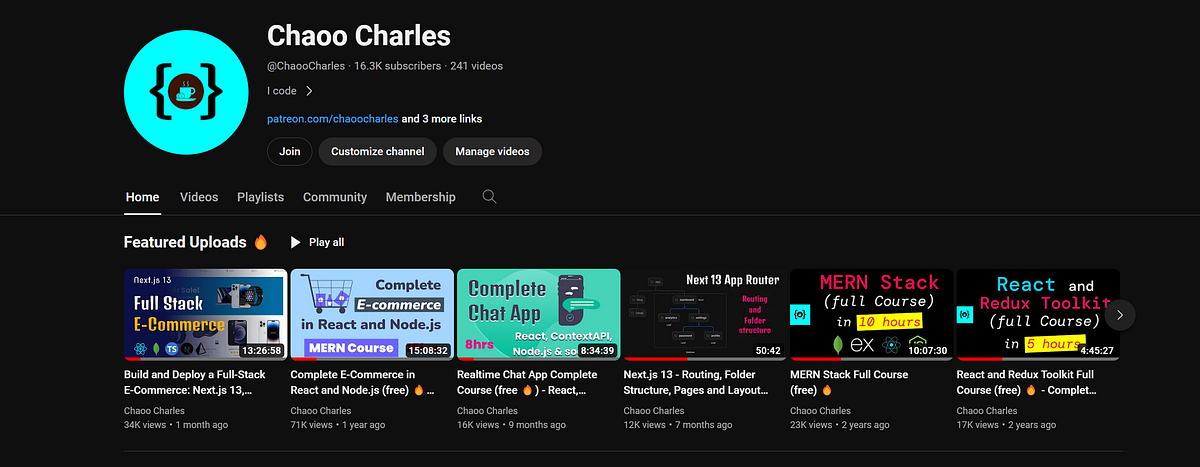This screenshot has width=1200, height=467.
Task: Click title 'Complete E-Commerce in React and Node.js (free)'
Action: pyautogui.click(x=364, y=382)
